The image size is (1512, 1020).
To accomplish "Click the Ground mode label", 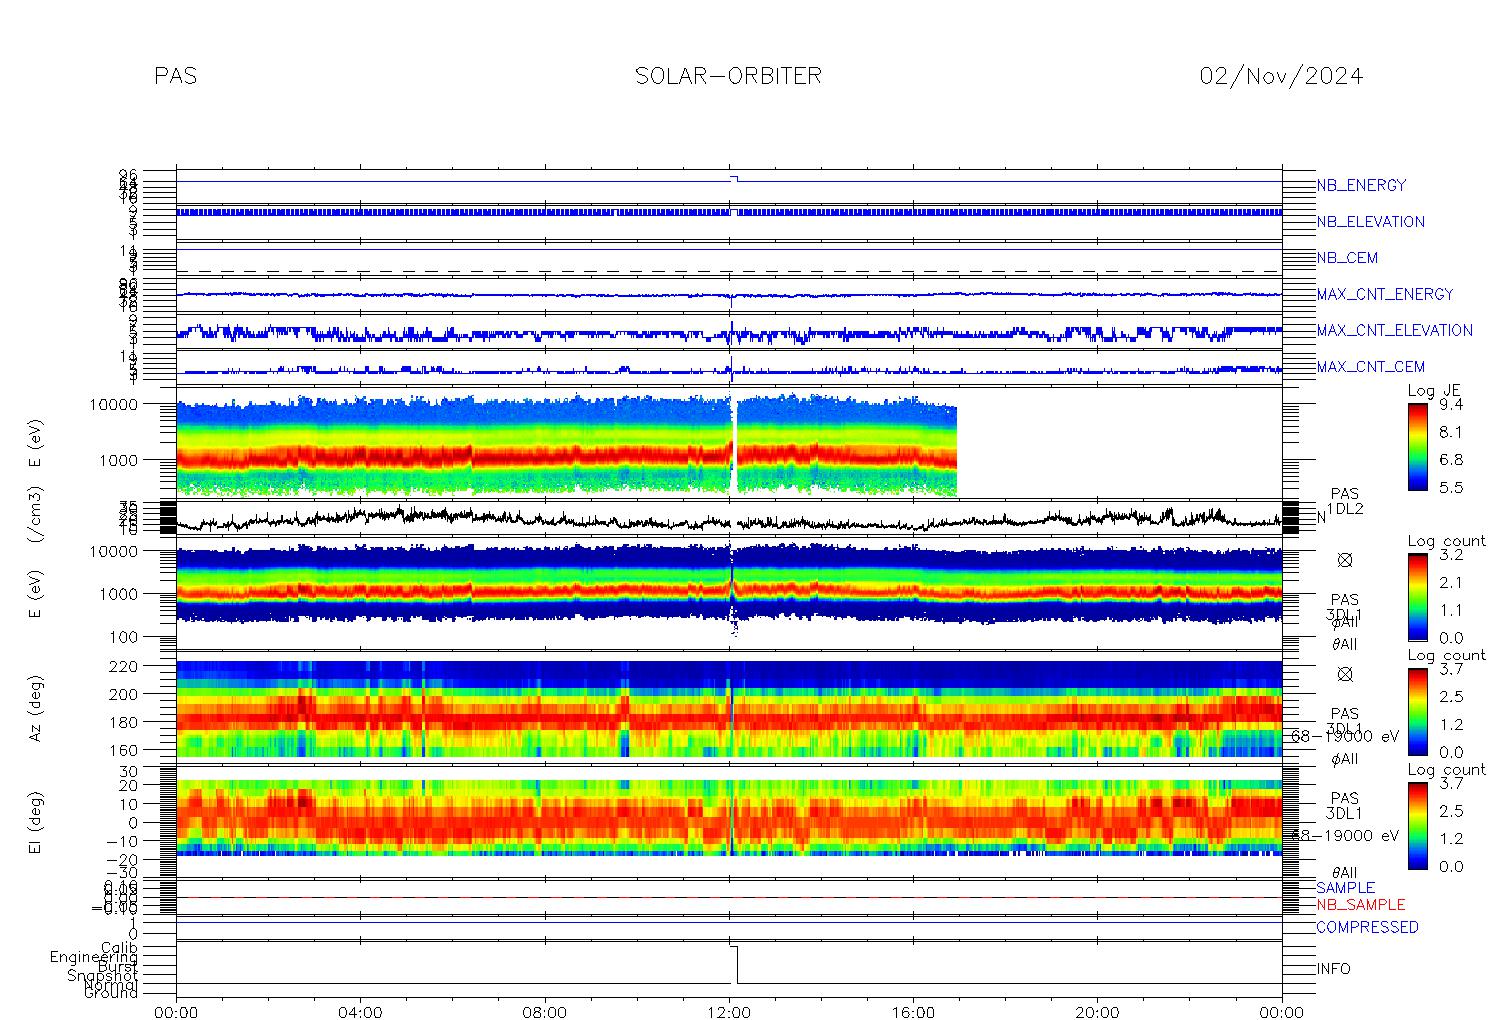I will pyautogui.click(x=111, y=993).
